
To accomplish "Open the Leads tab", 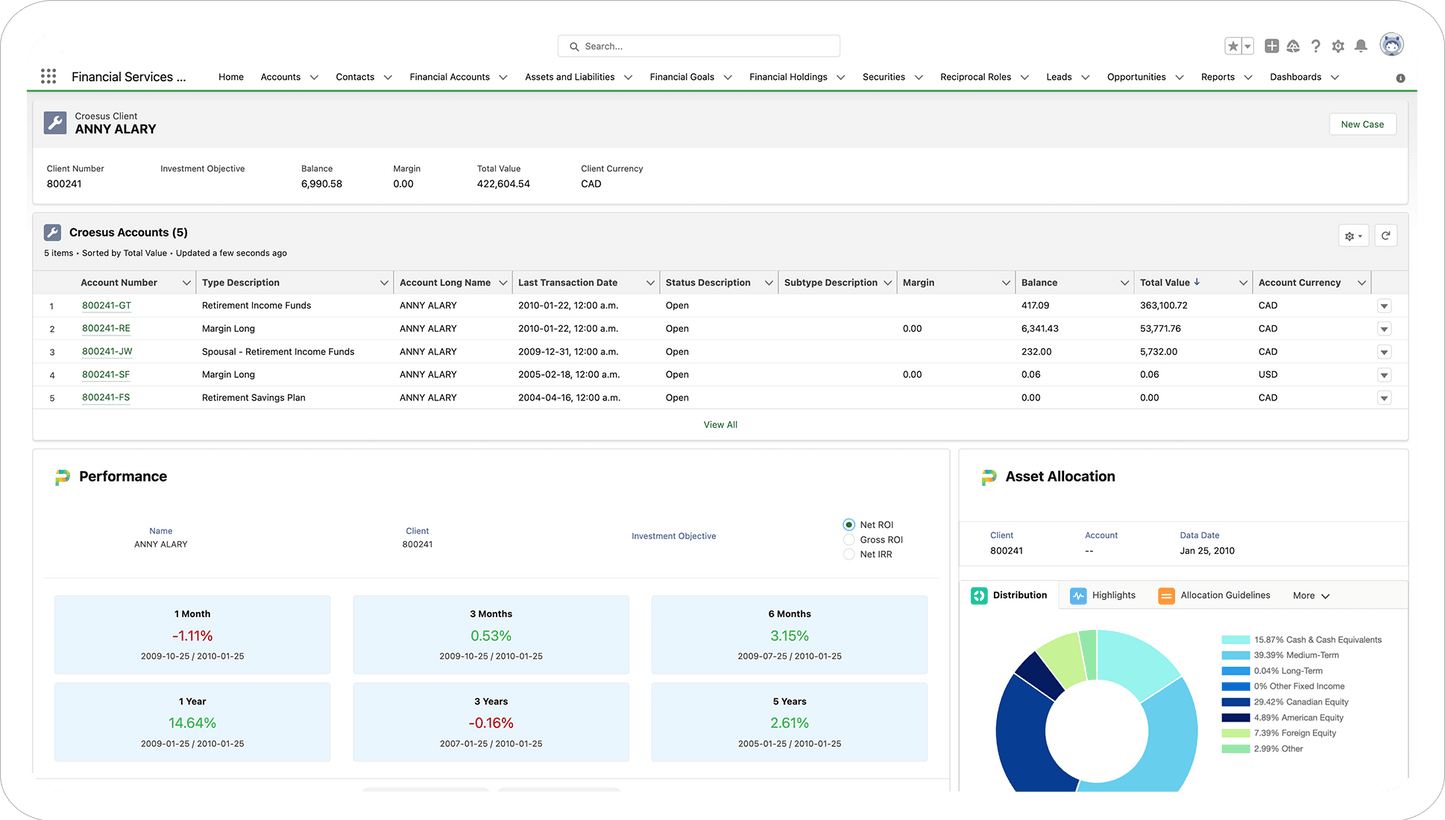I will click(x=1059, y=77).
